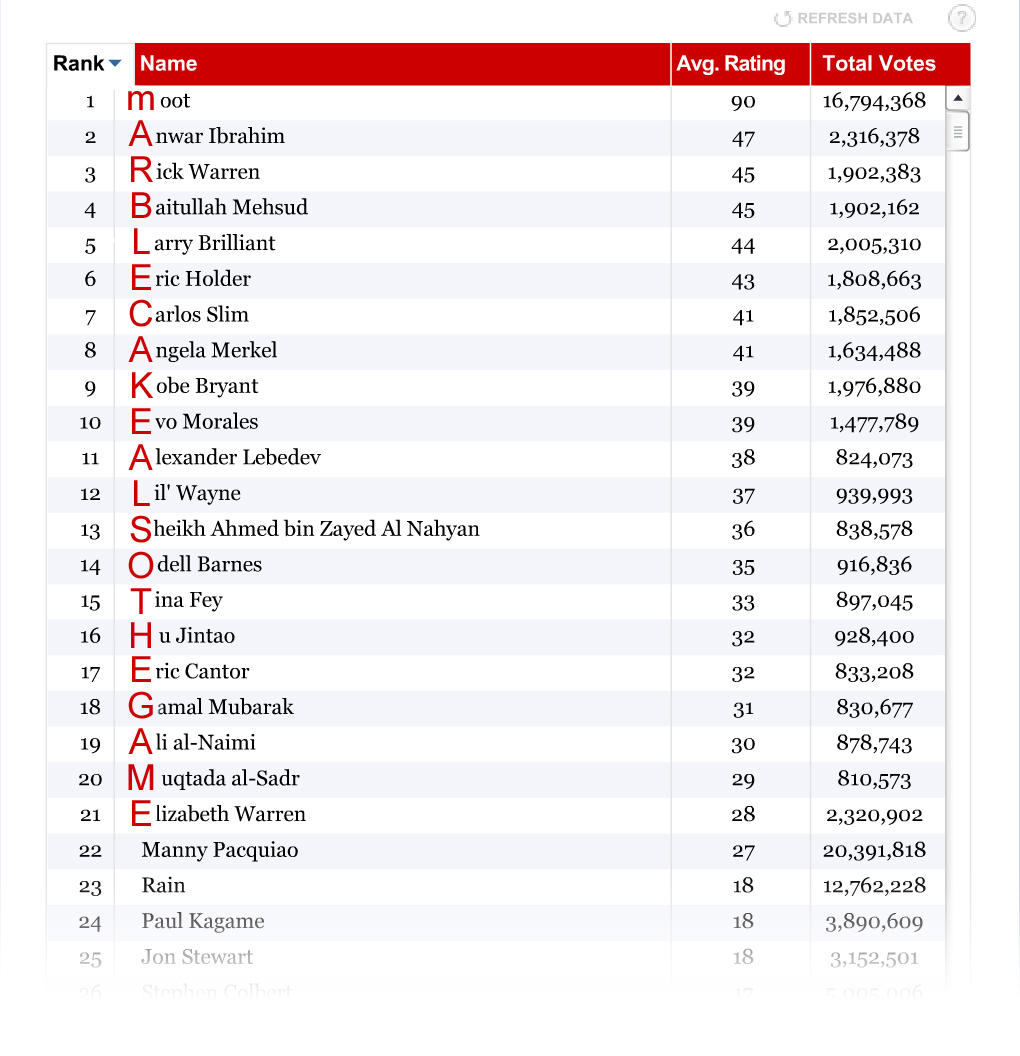The image size is (1020, 1056).
Task: Expand the Rank sort dropdown arrow
Action: point(115,64)
